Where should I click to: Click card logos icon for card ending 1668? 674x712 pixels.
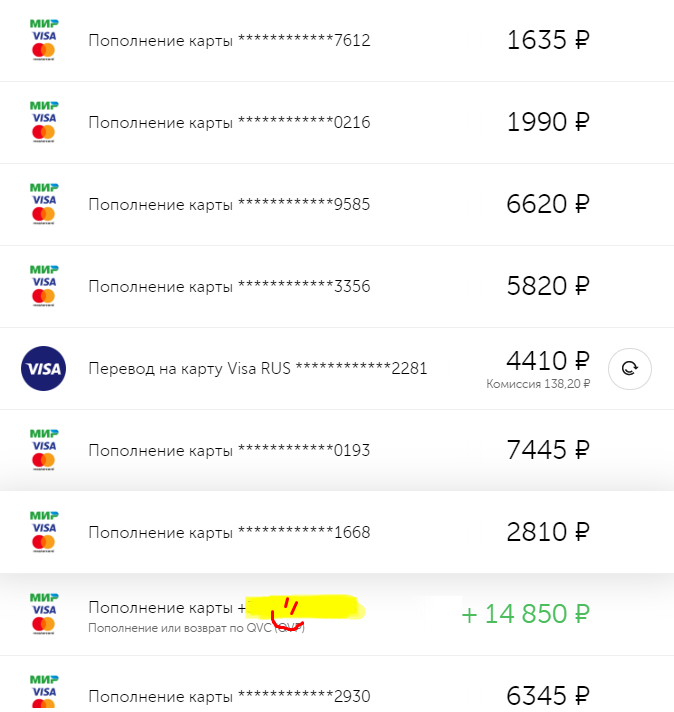(x=43, y=532)
